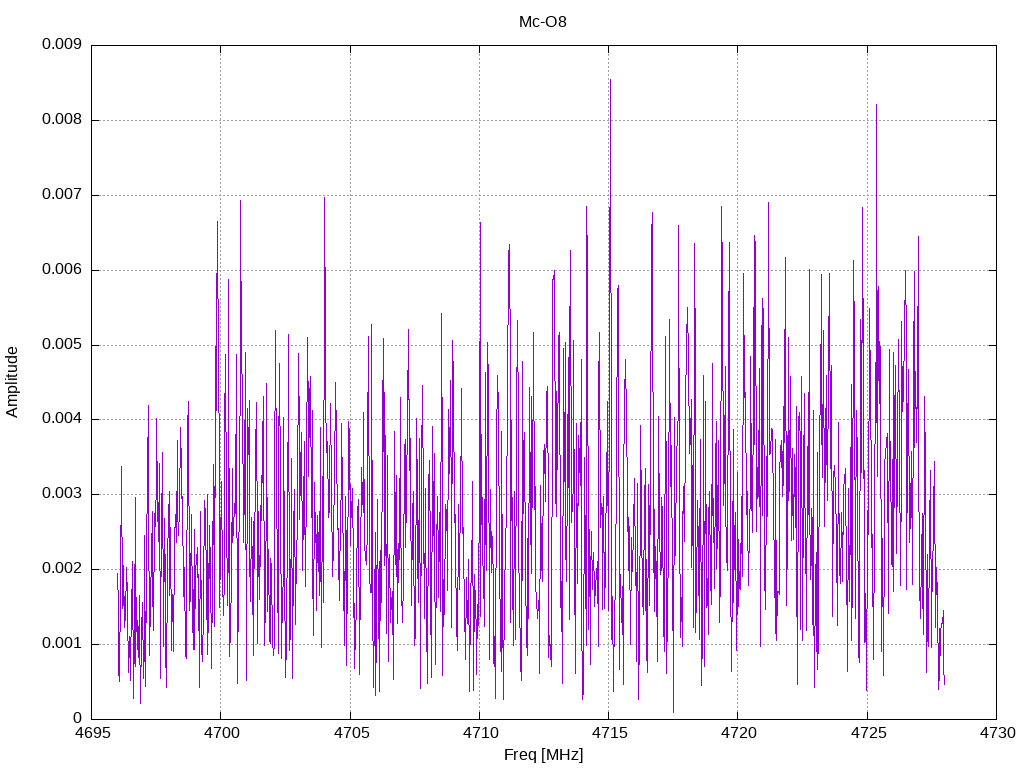1024x768 pixels.
Task: Click the 4720 x-axis tick label
Action: [739, 733]
